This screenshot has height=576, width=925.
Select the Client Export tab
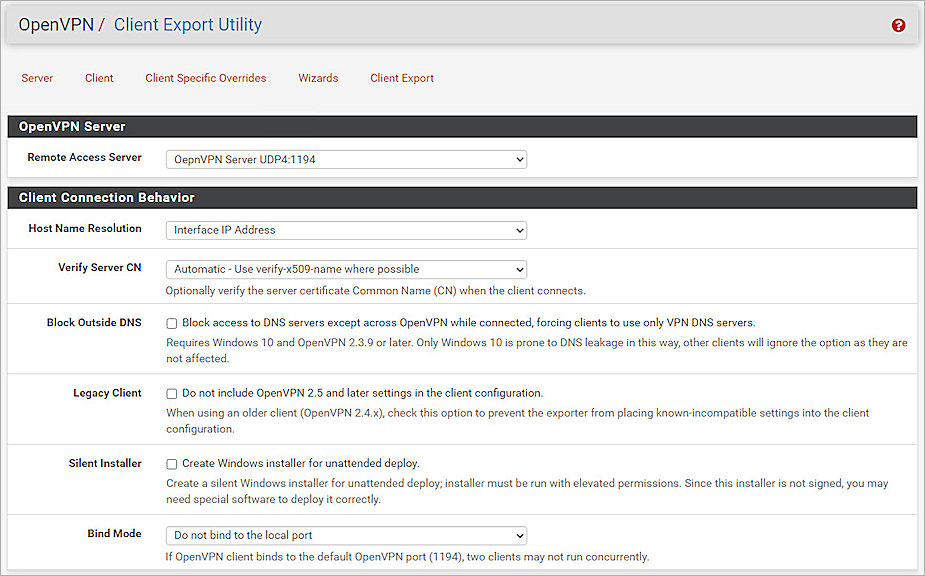(x=401, y=78)
